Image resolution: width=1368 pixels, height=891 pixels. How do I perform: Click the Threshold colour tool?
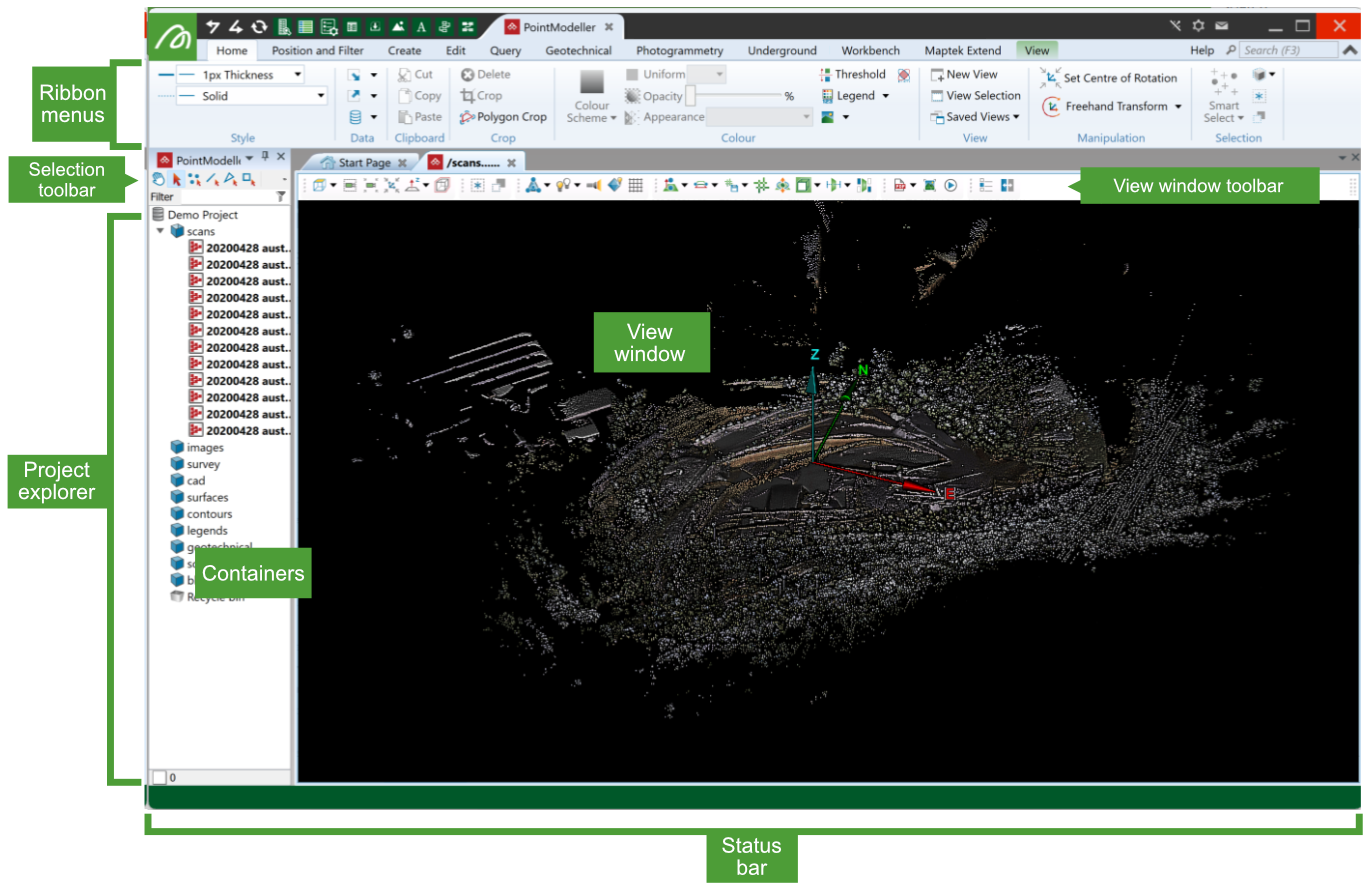click(852, 75)
